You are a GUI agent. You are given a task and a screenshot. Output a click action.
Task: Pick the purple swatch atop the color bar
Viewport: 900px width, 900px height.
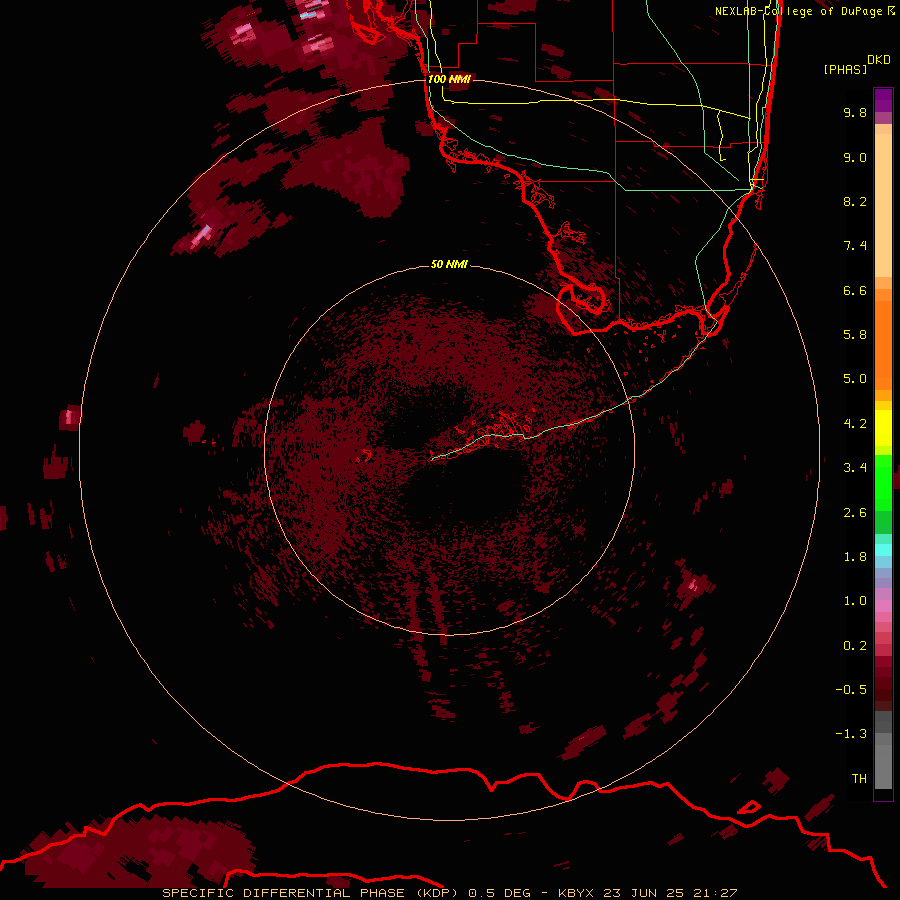click(883, 100)
